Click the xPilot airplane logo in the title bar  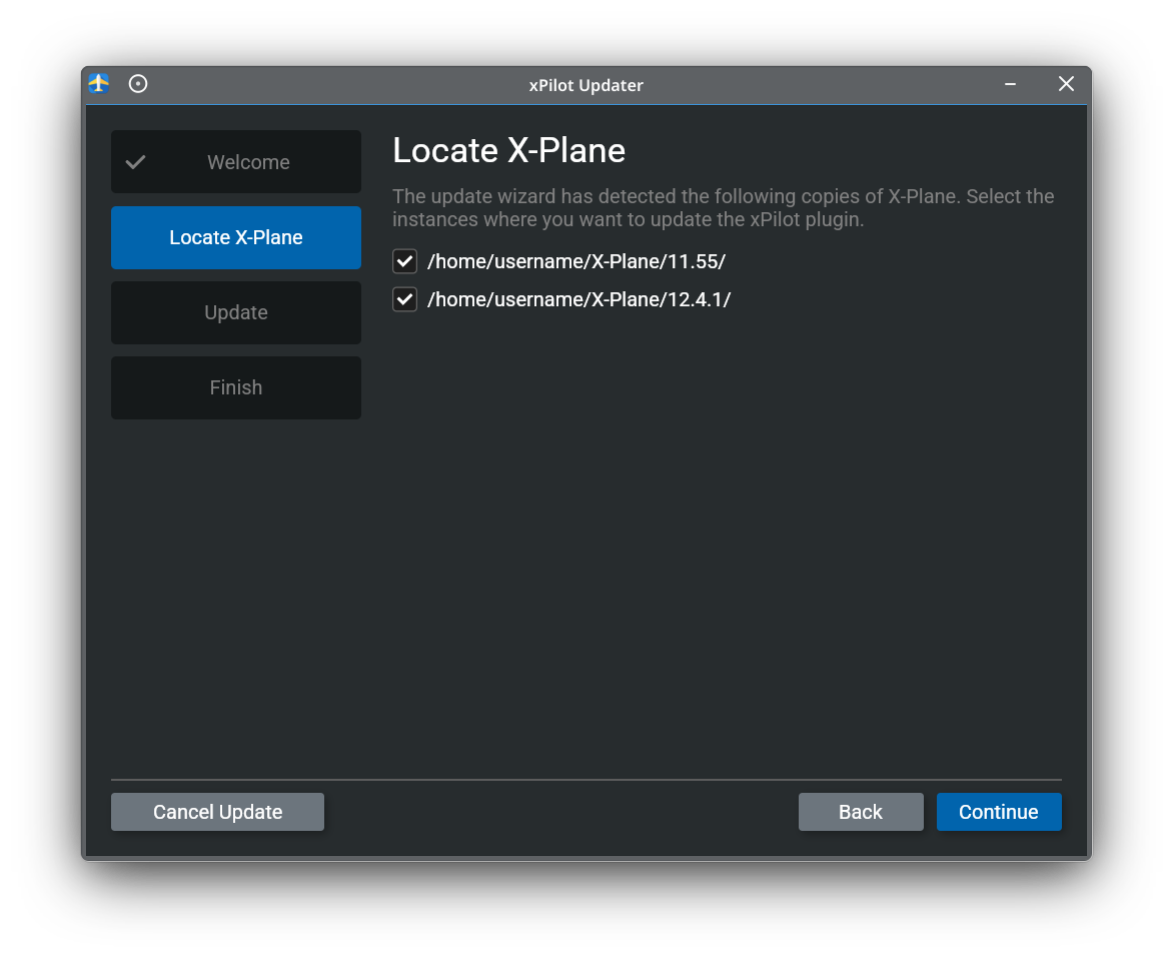click(x=97, y=84)
